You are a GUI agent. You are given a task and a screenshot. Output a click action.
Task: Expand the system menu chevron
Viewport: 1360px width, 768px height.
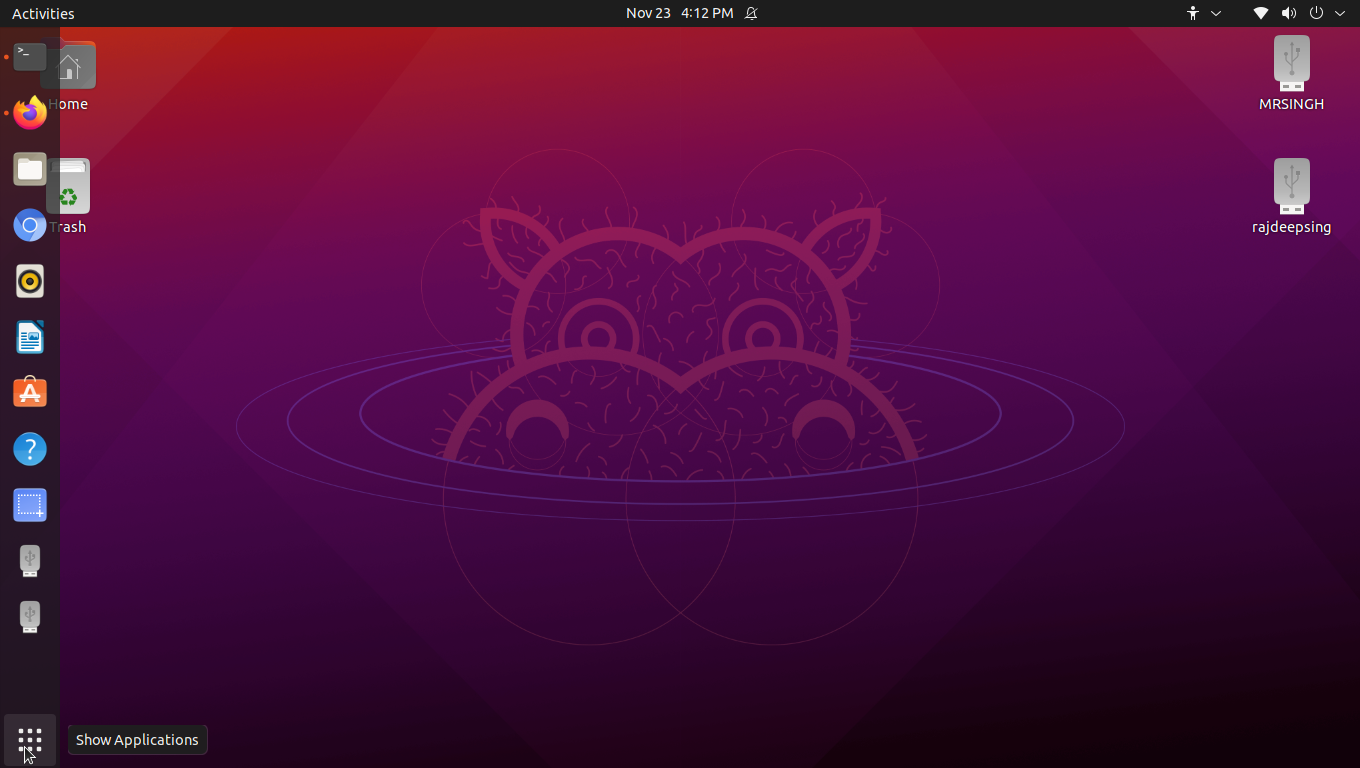[x=1340, y=14]
